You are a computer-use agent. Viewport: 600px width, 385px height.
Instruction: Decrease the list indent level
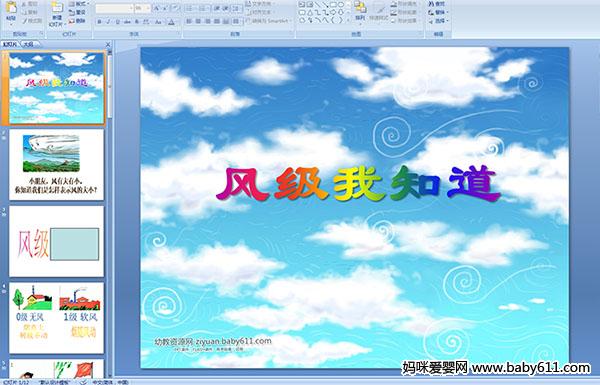[217, 8]
